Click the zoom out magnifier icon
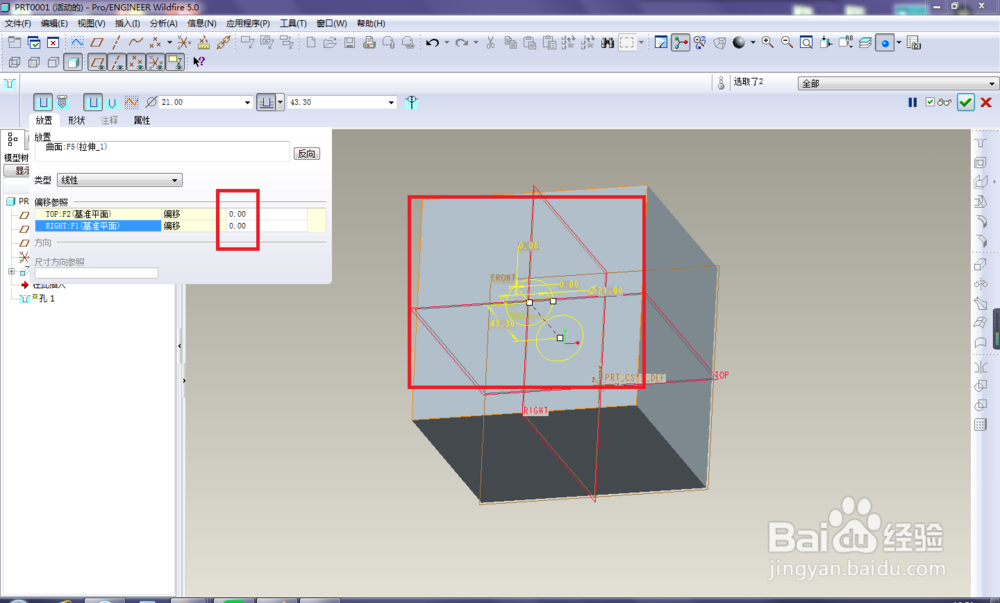Viewport: 1000px width, 603px height. 787,43
